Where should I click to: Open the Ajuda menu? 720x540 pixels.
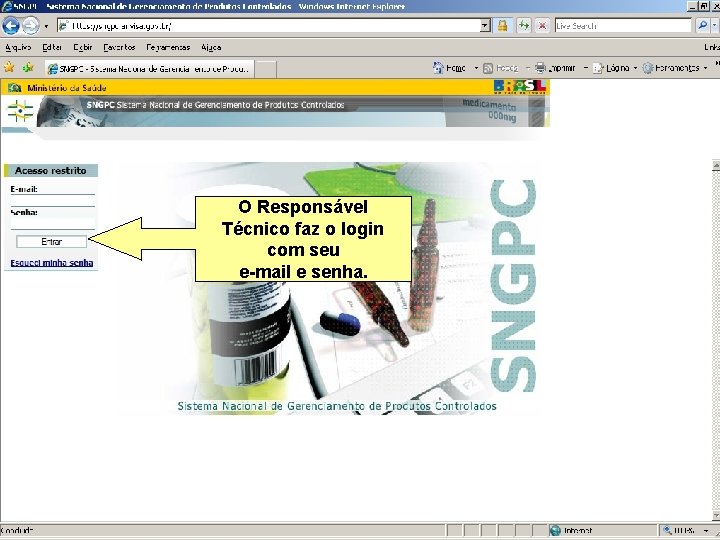pos(211,47)
